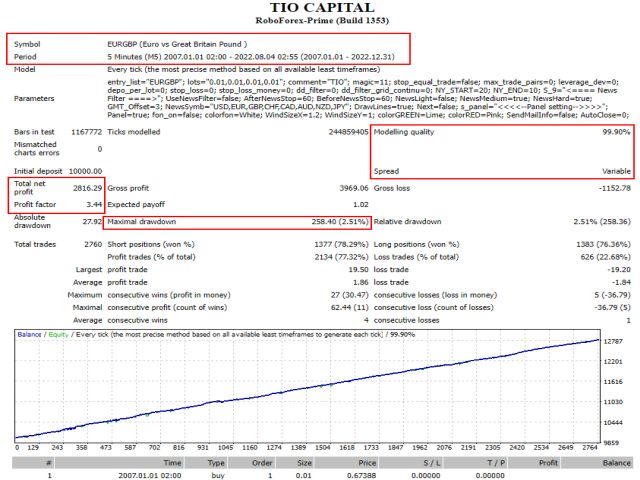Click the Mismatched charts errors label

pos(36,149)
